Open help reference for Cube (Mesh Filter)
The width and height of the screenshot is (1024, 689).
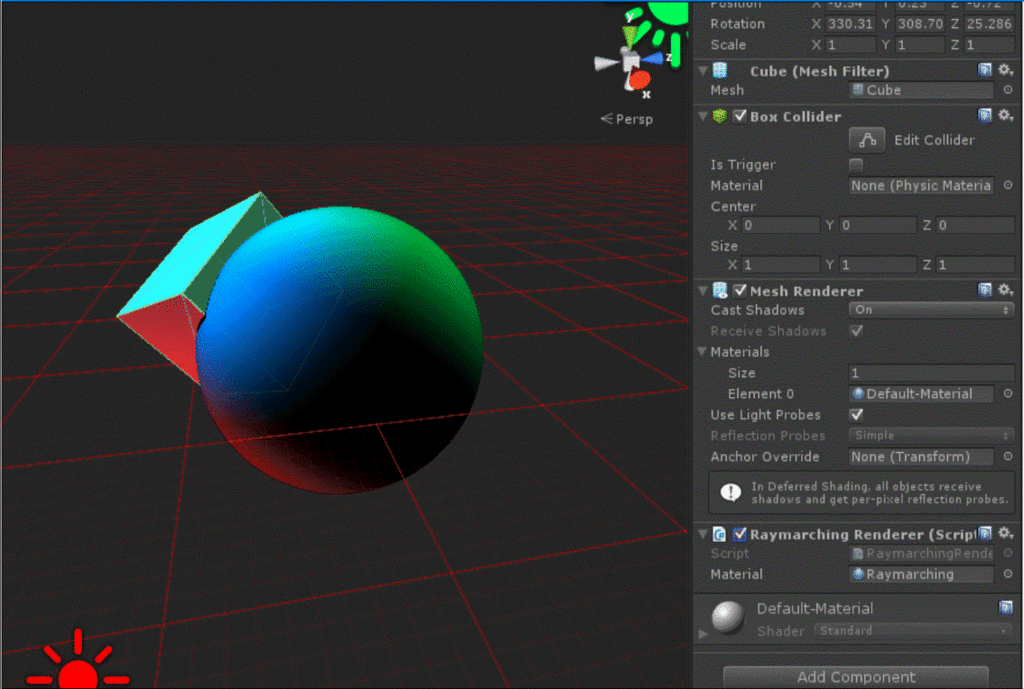coord(985,70)
